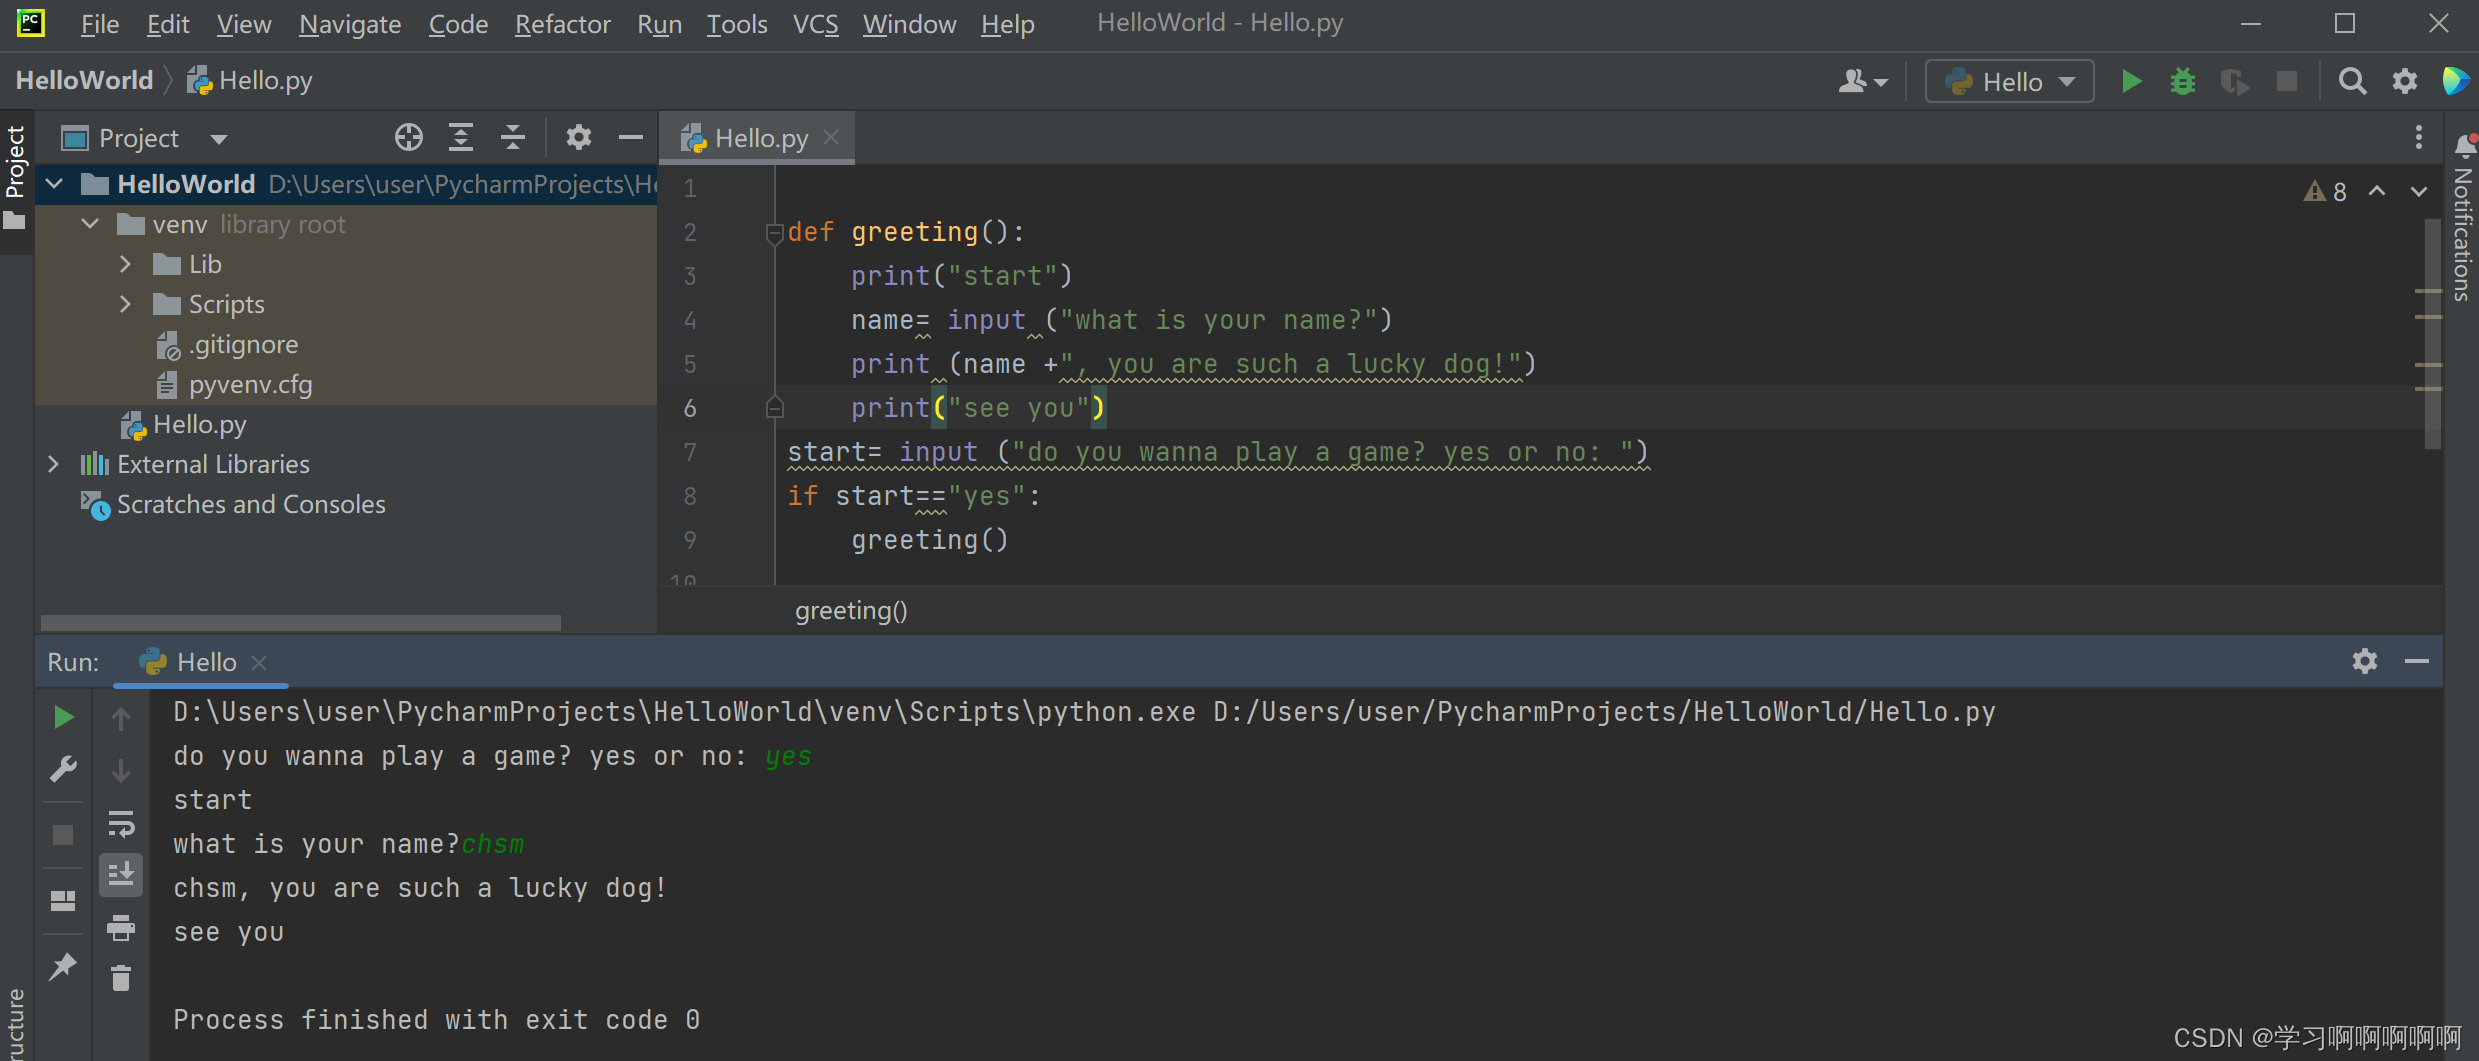
Task: Open the warnings inspection widget showing 8
Action: click(x=2325, y=191)
